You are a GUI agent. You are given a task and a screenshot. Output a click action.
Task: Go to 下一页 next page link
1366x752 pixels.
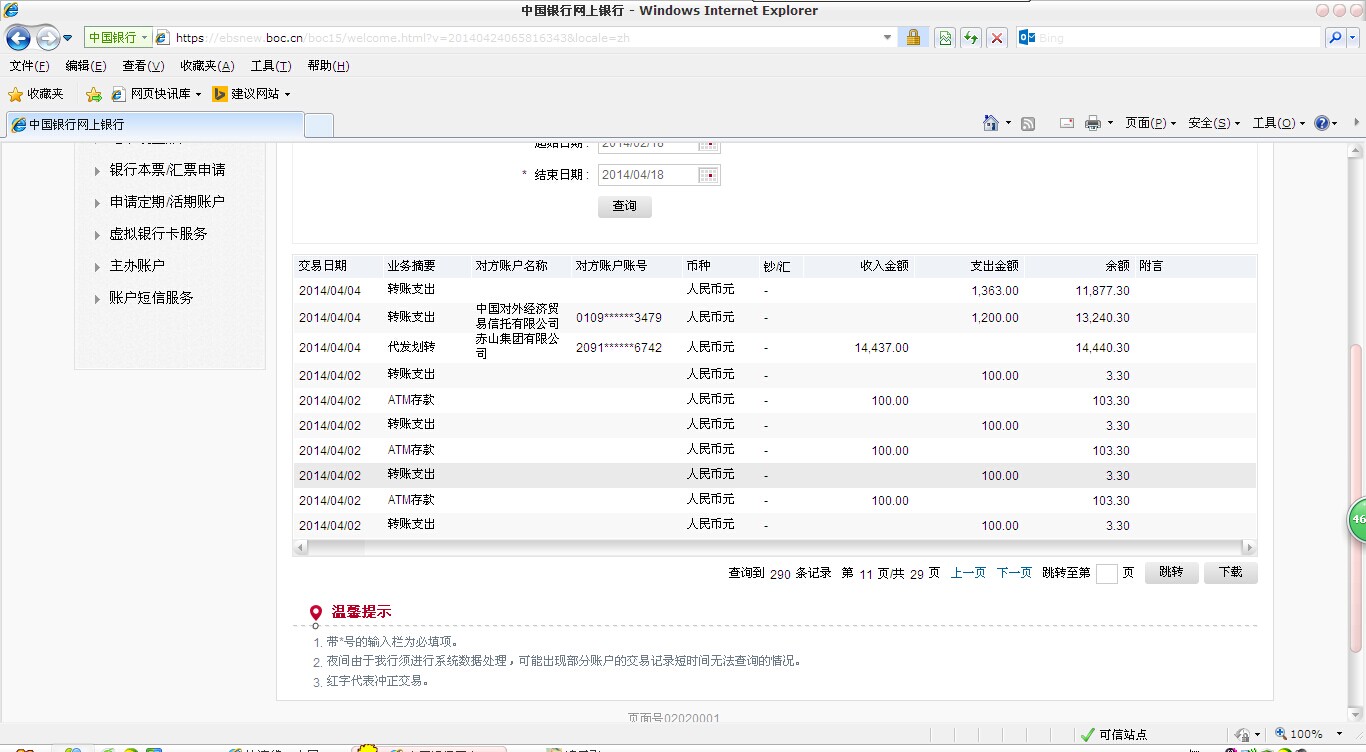1014,573
